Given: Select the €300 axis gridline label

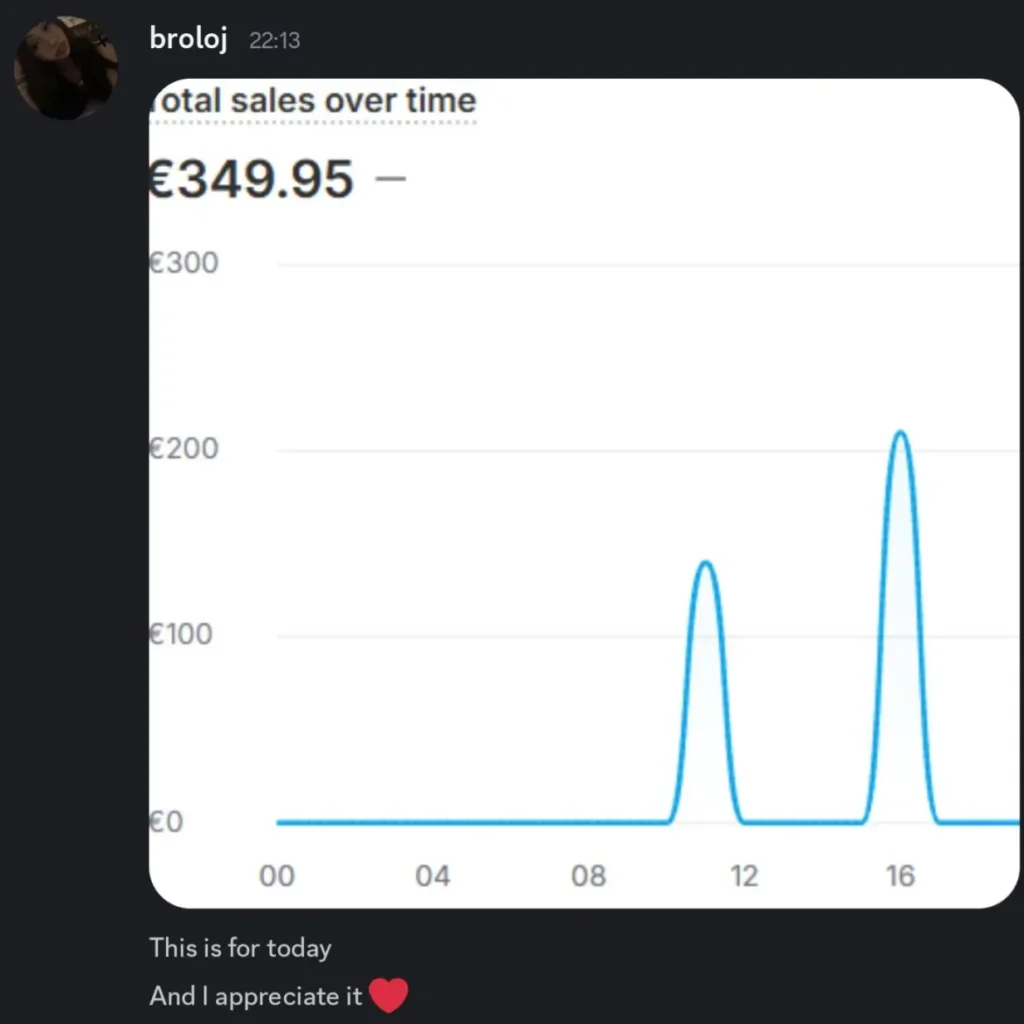Looking at the screenshot, I should coord(186,262).
